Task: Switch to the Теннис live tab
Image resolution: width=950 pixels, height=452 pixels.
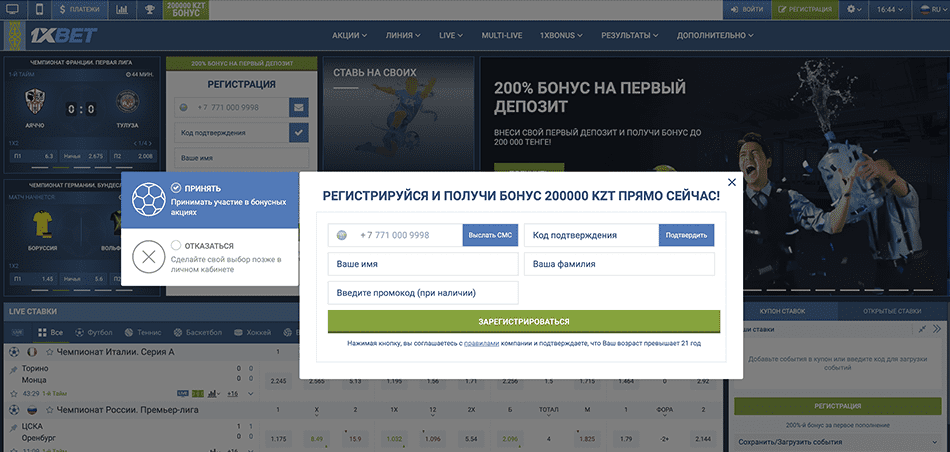Action: tap(142, 333)
